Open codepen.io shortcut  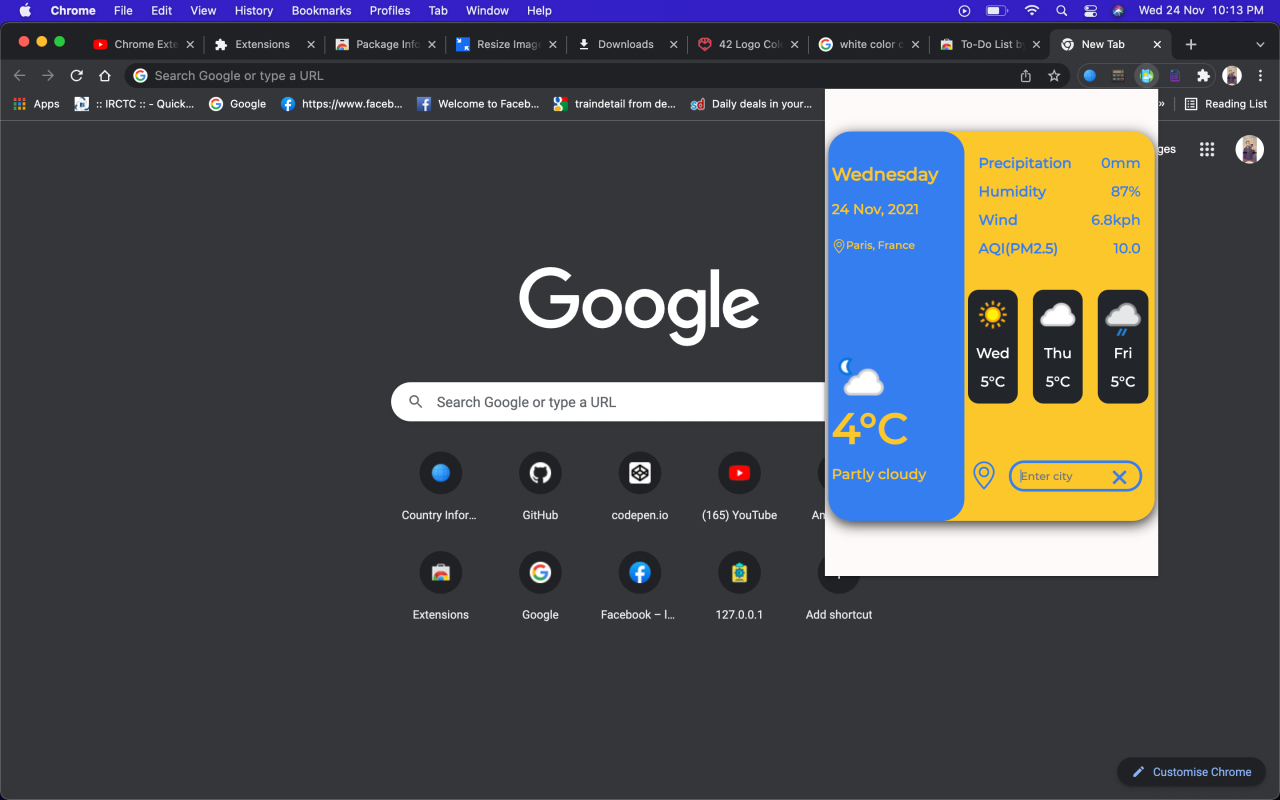pos(640,486)
